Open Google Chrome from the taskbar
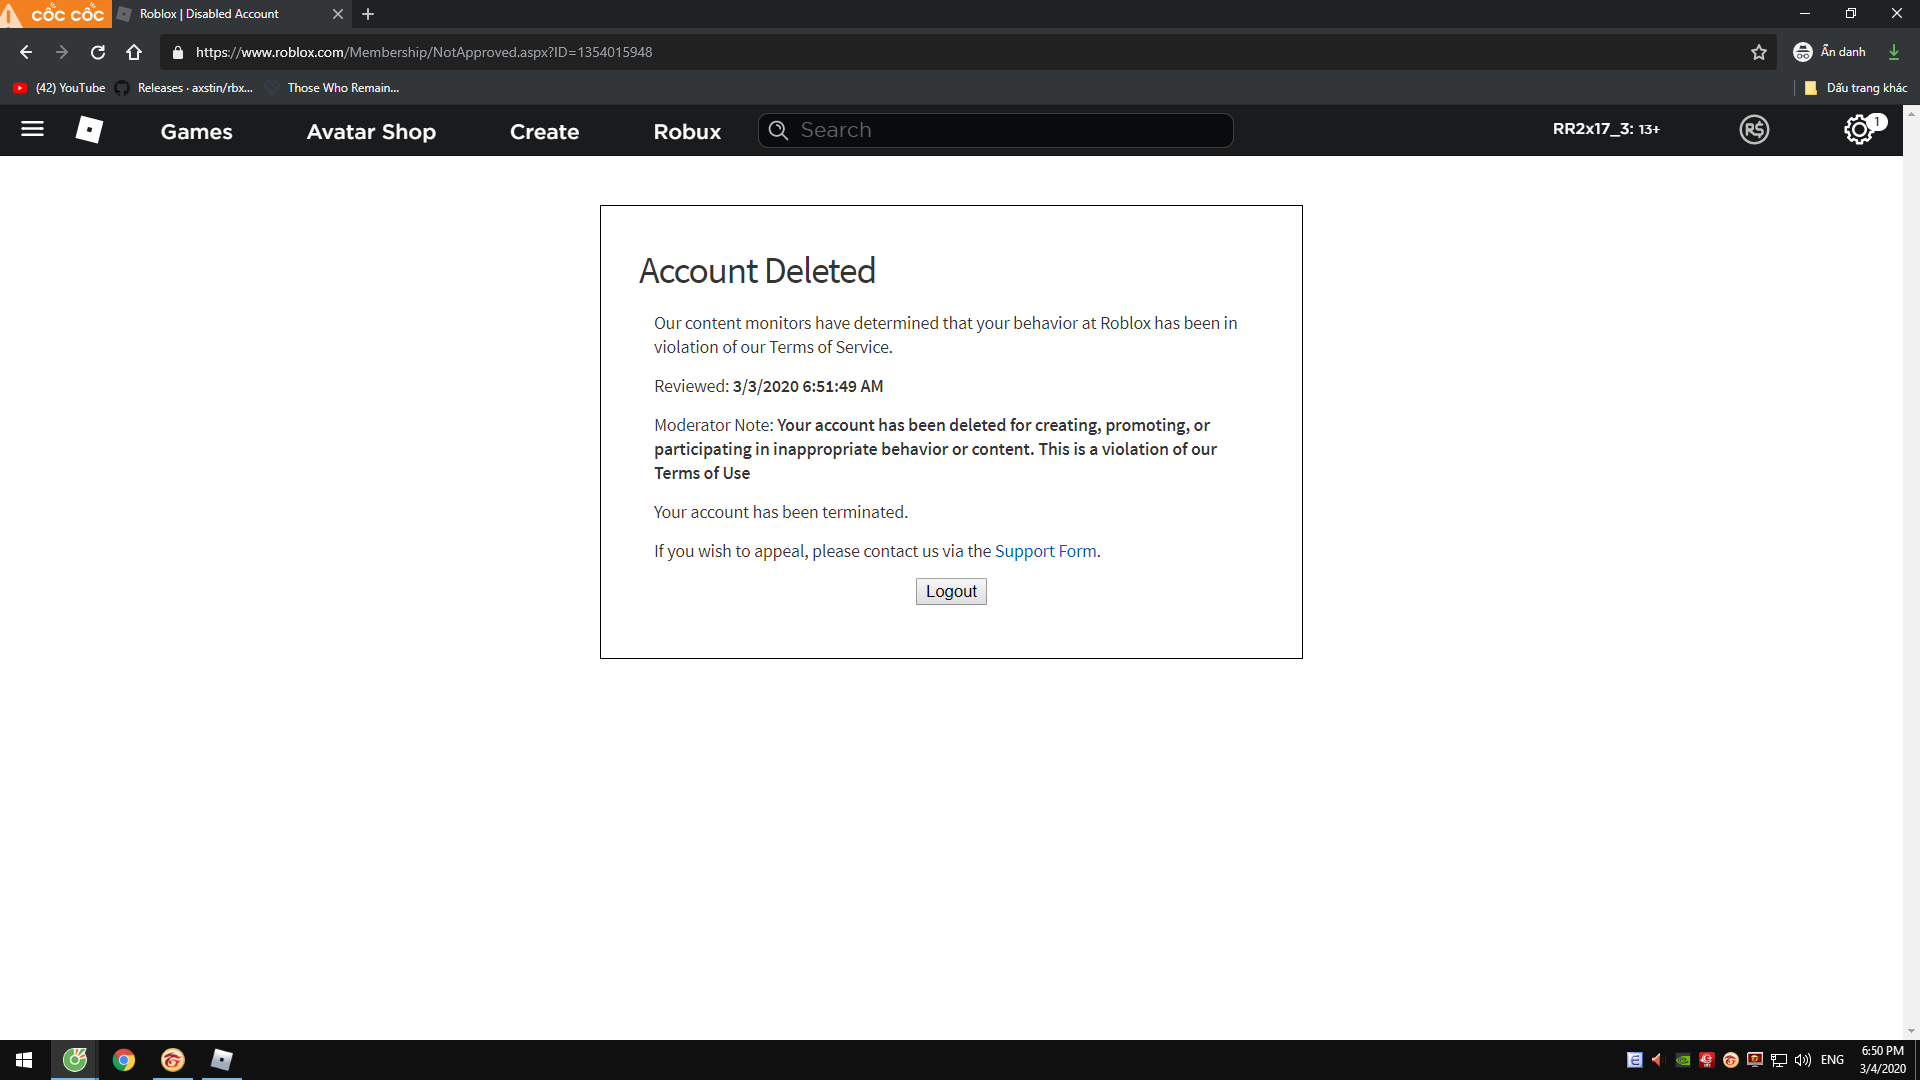 click(124, 1060)
